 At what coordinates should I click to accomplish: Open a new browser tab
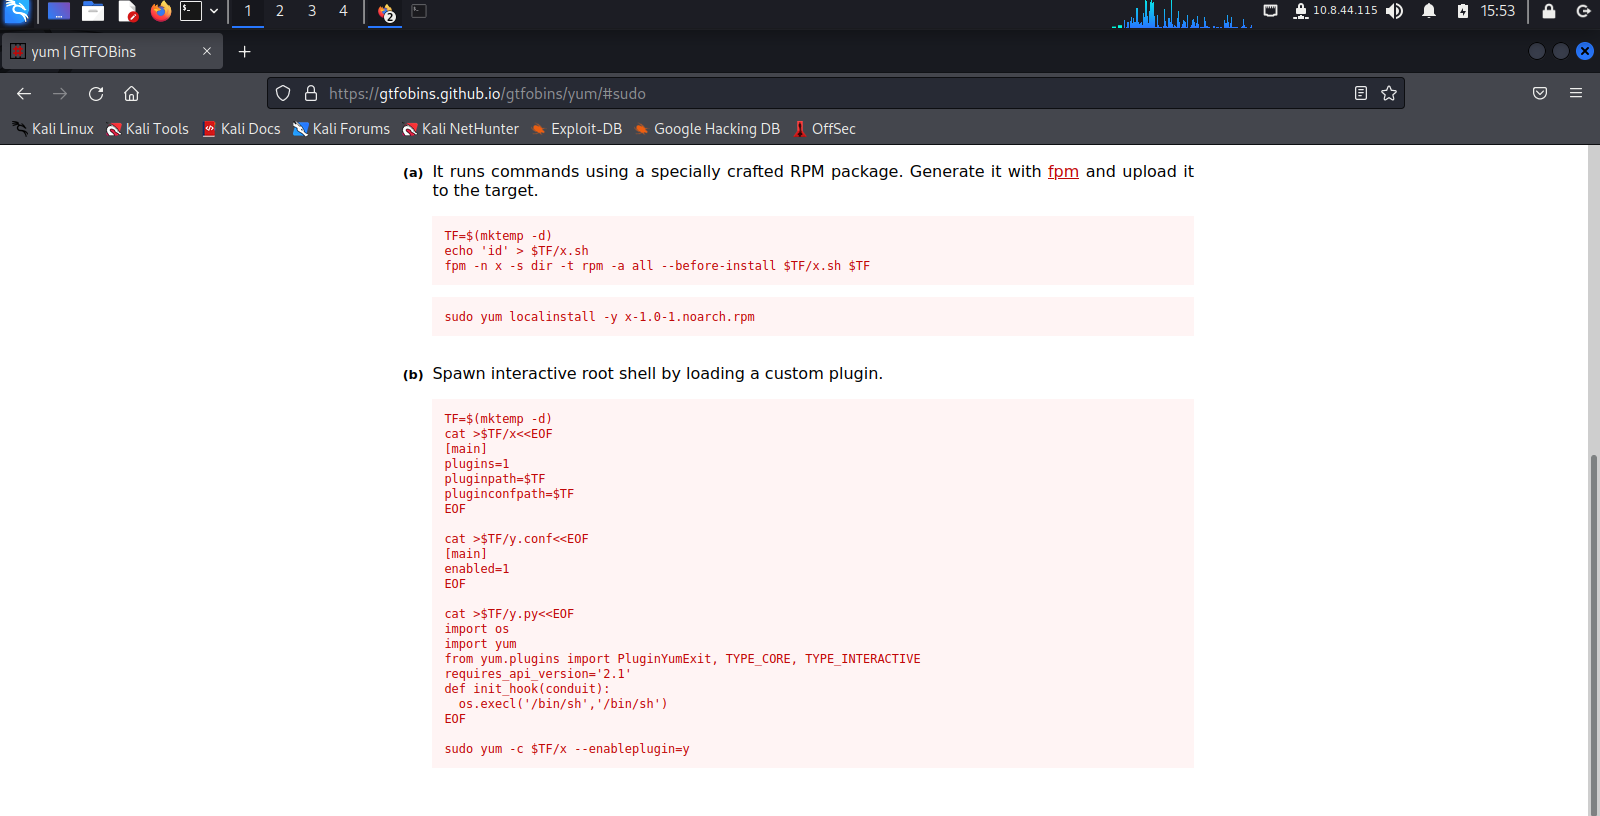coord(244,51)
